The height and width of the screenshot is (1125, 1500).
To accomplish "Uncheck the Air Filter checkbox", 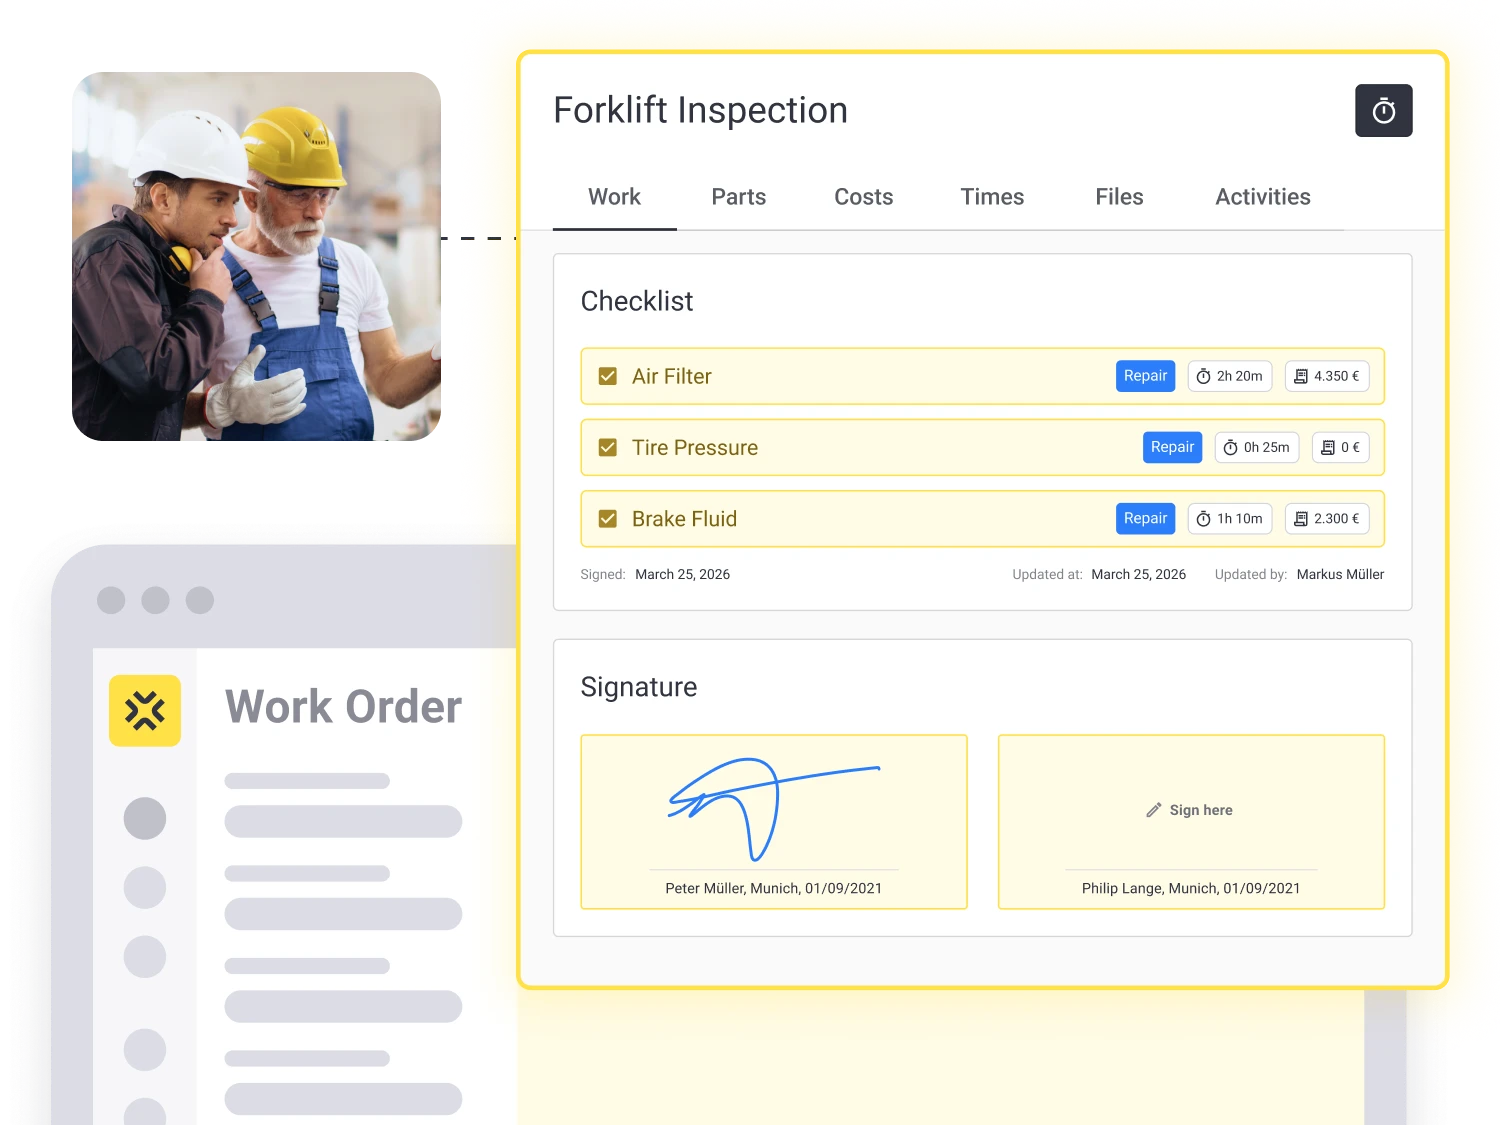I will tap(607, 376).
